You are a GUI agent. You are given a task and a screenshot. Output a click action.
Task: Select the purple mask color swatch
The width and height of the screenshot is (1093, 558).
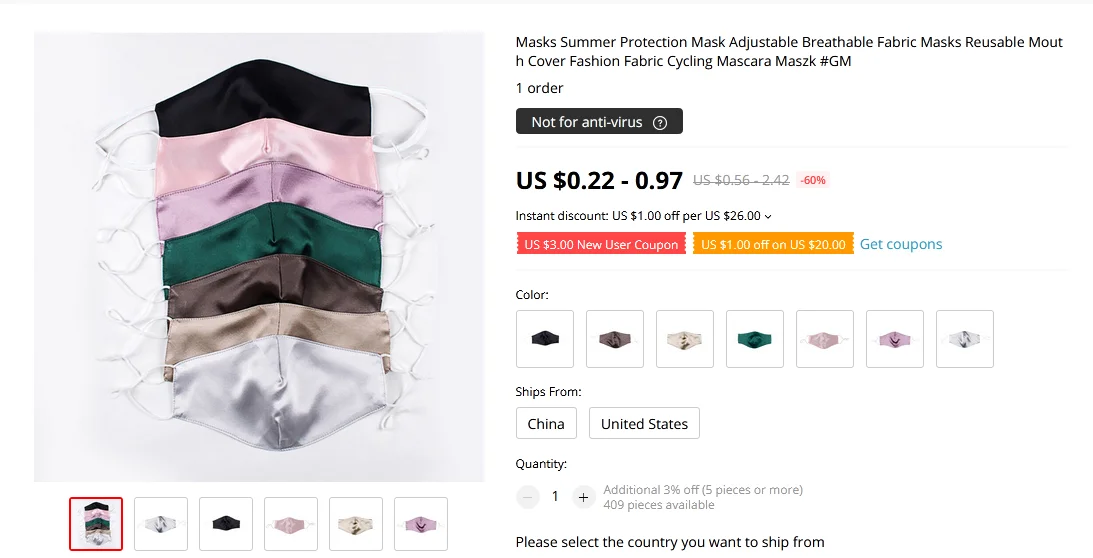click(895, 339)
